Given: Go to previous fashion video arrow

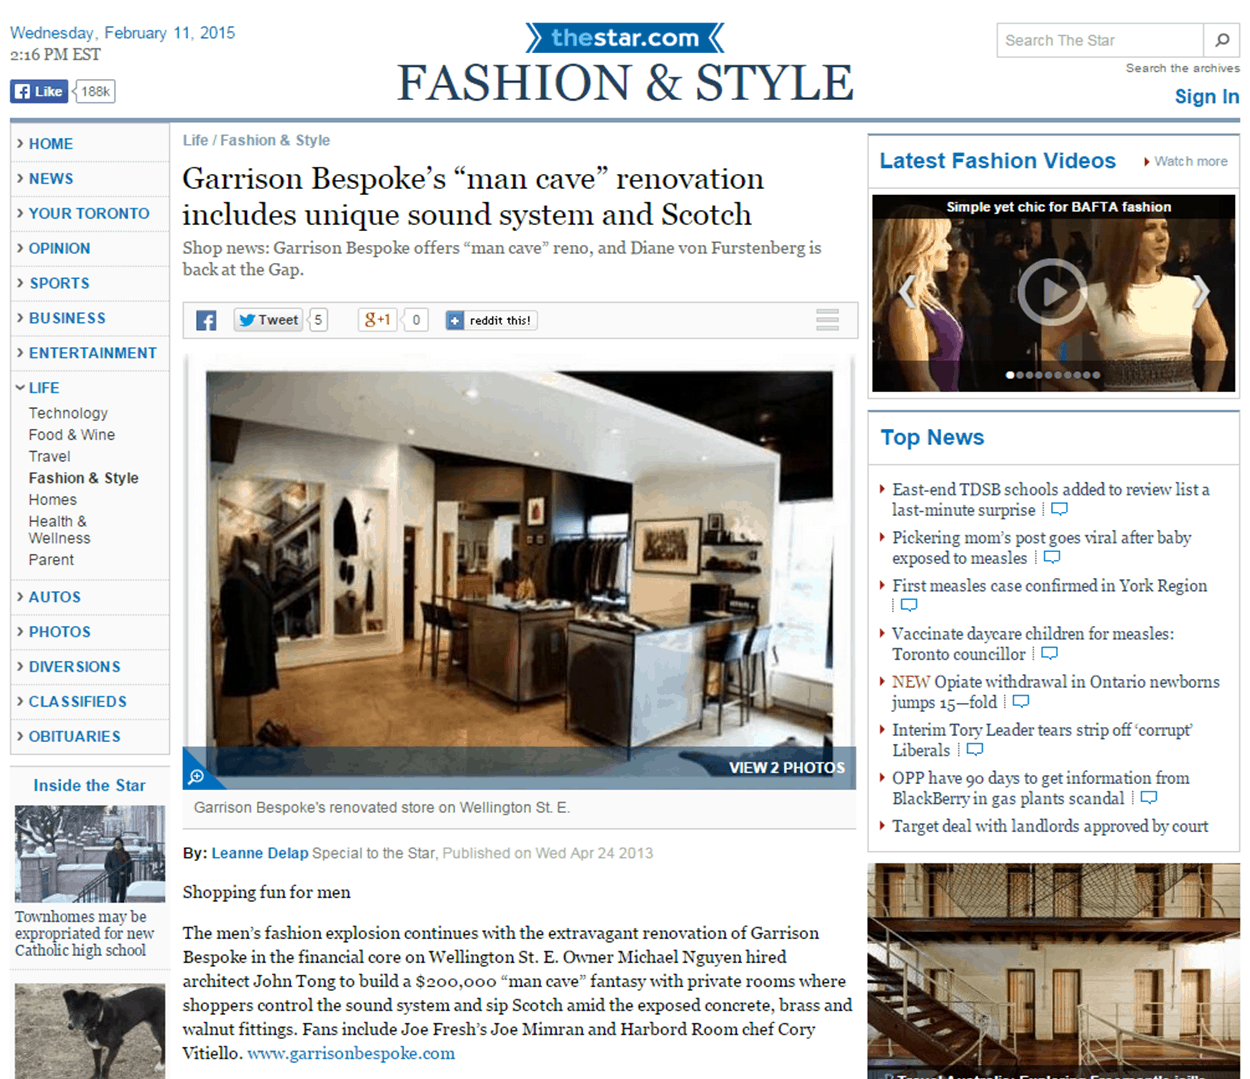Looking at the screenshot, I should tap(906, 291).
